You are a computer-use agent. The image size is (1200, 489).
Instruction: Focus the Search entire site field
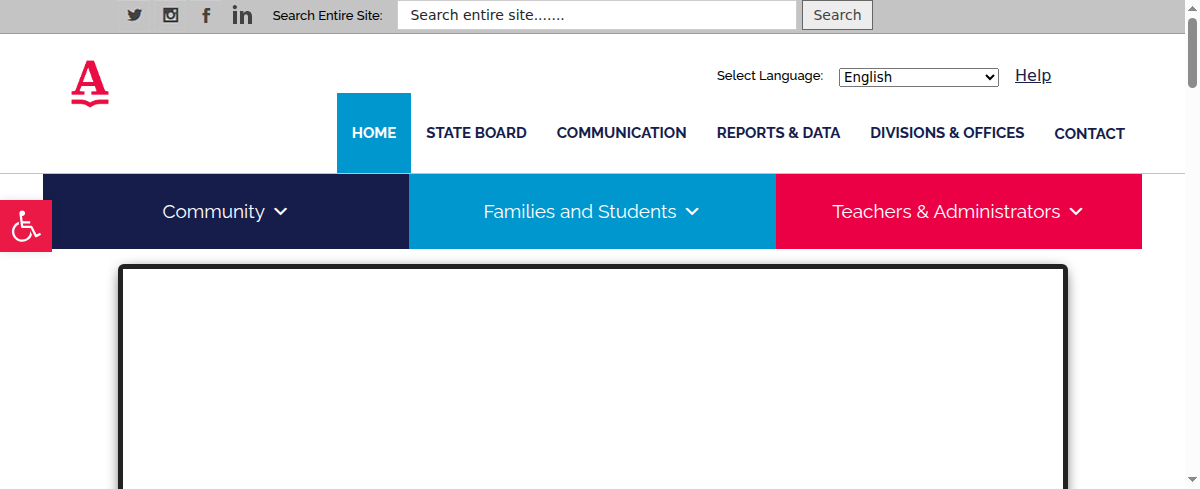596,15
